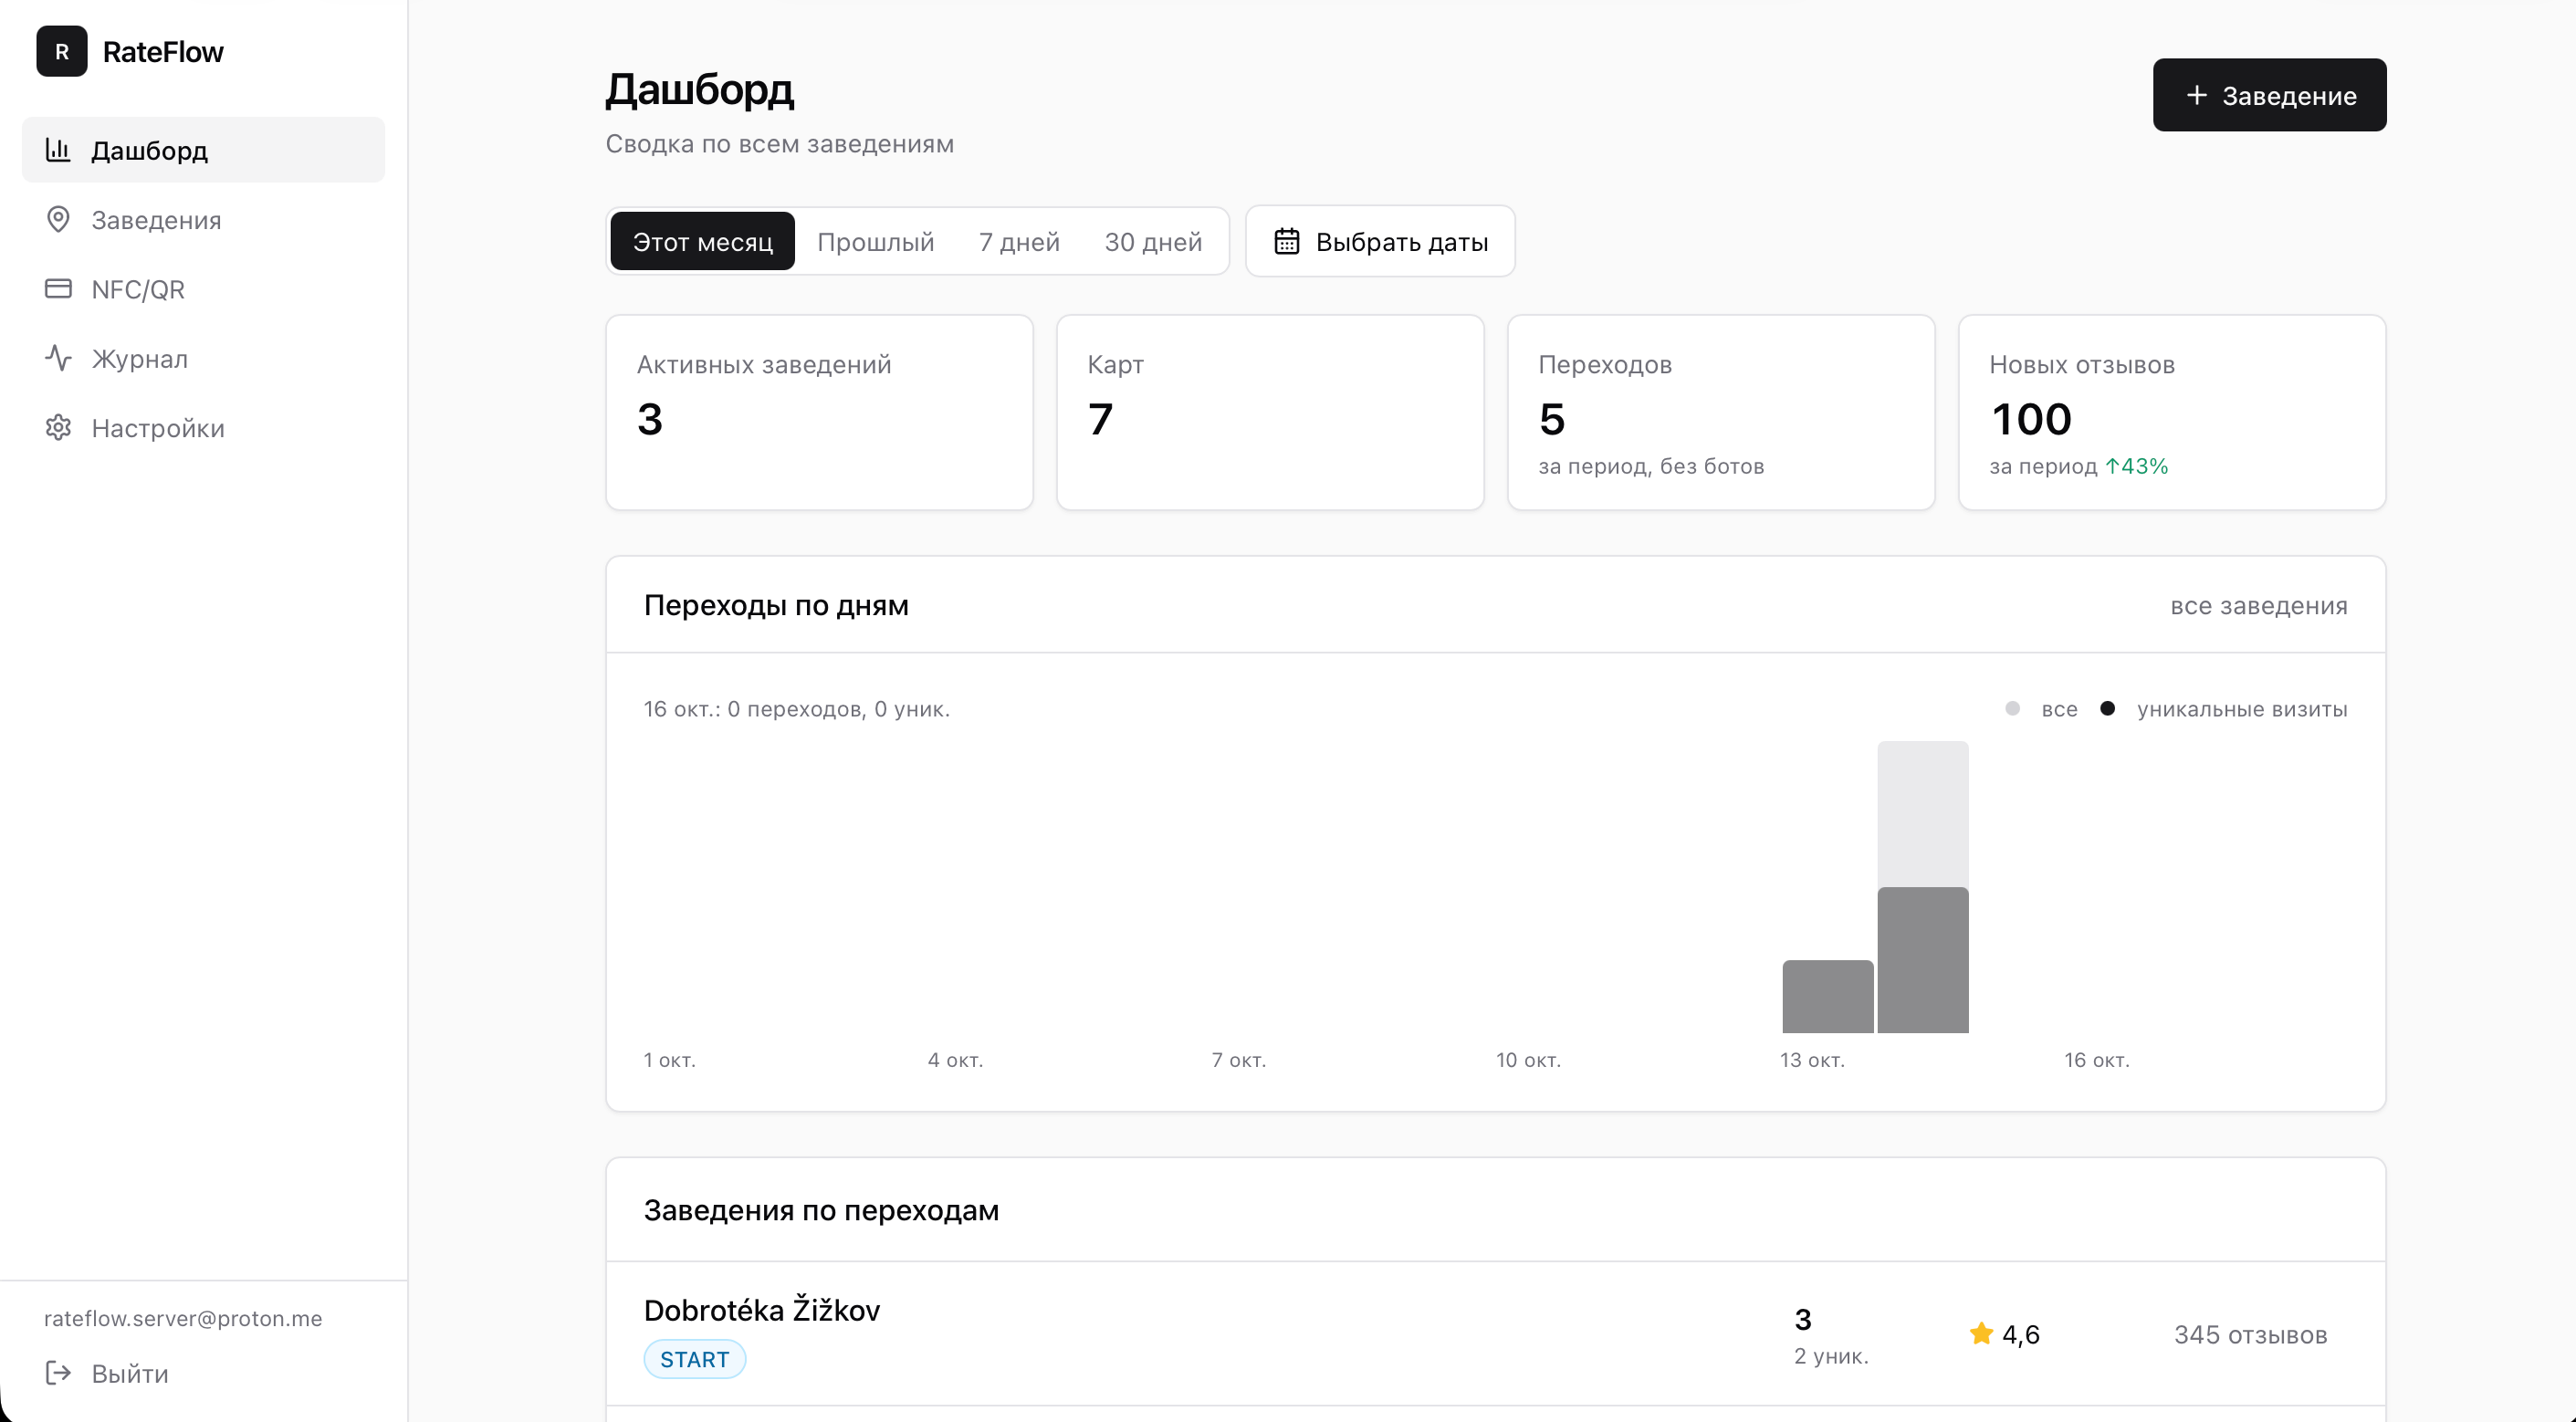This screenshot has width=2576, height=1422.
Task: Open the Dobrotéka Žižkov venue row
Action: point(1495,1334)
